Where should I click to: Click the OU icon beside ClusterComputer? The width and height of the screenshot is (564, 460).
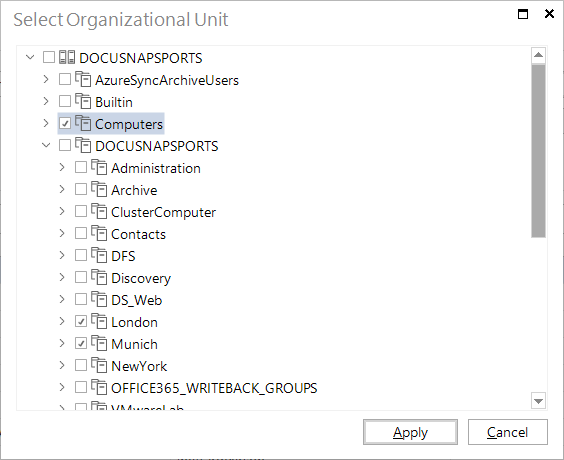pos(99,211)
